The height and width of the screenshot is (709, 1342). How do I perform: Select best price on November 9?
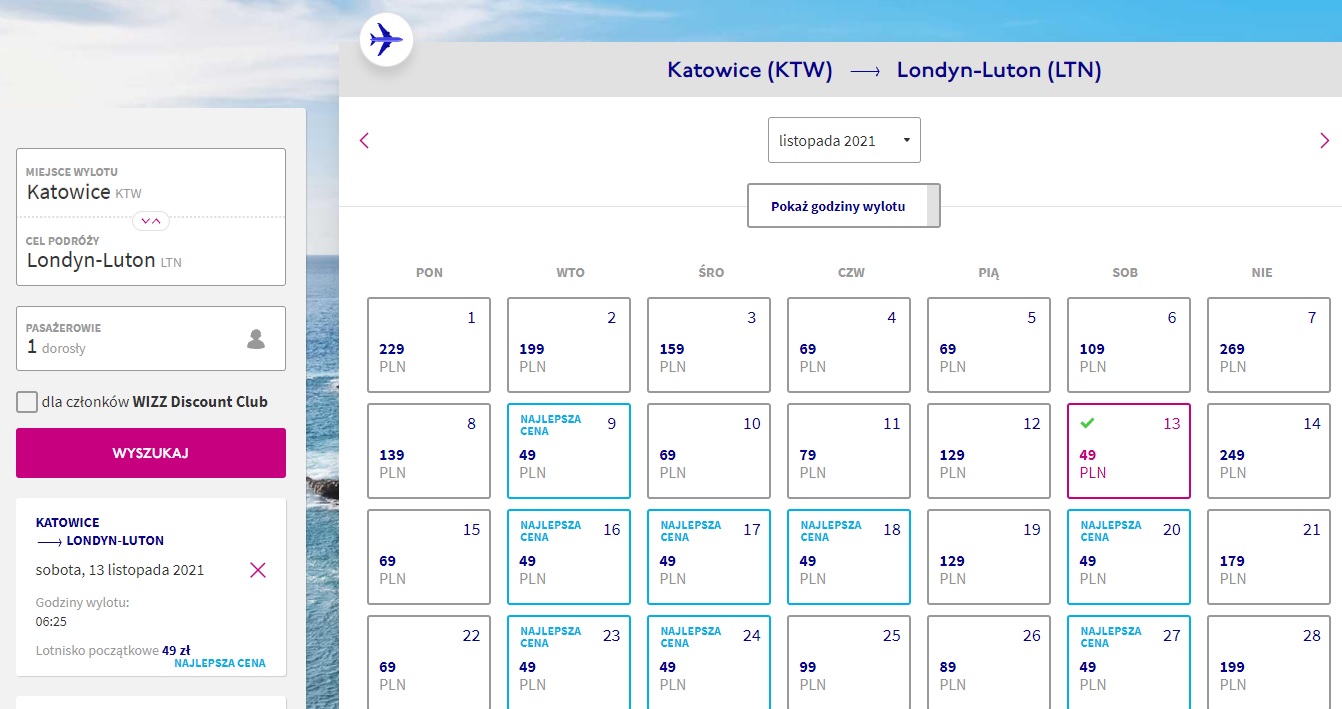(x=569, y=451)
